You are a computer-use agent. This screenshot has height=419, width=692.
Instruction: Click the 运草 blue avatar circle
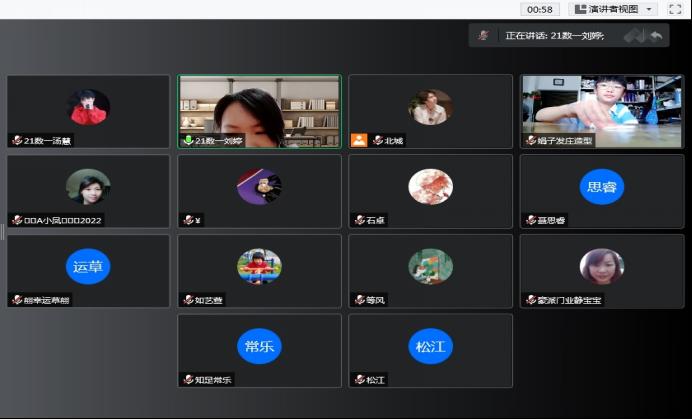88,266
